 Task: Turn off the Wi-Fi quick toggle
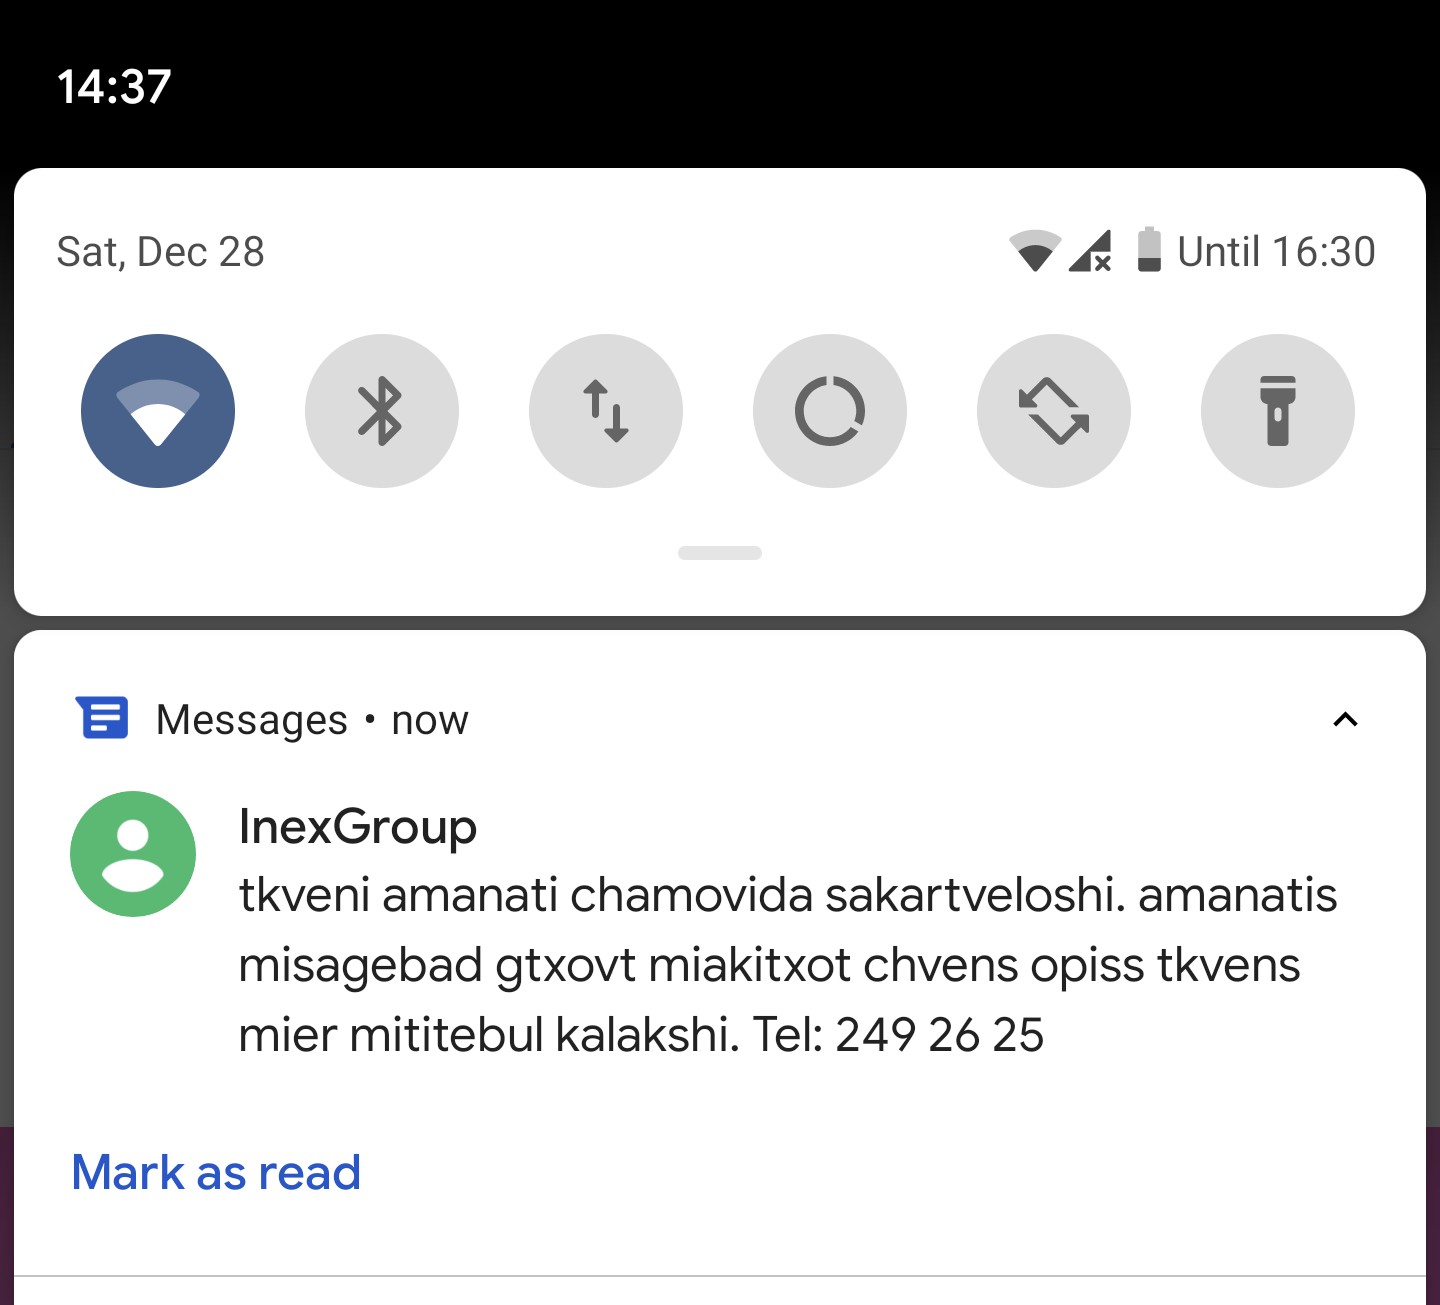158,411
